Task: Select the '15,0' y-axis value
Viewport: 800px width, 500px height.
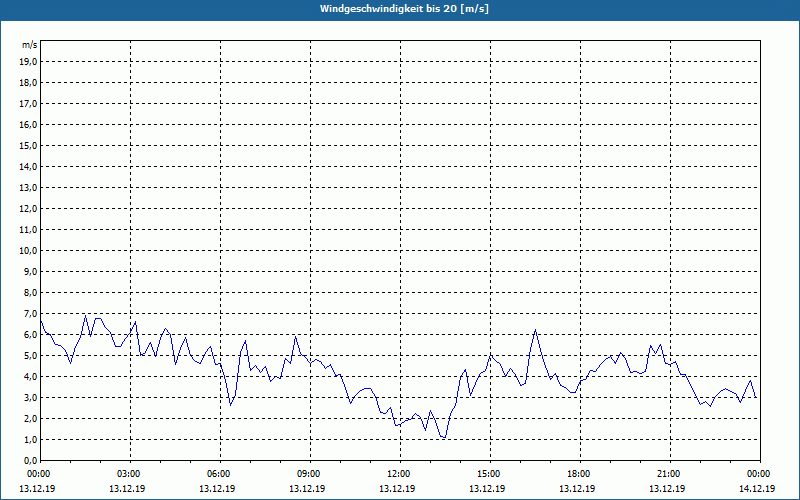Action: click(28, 145)
